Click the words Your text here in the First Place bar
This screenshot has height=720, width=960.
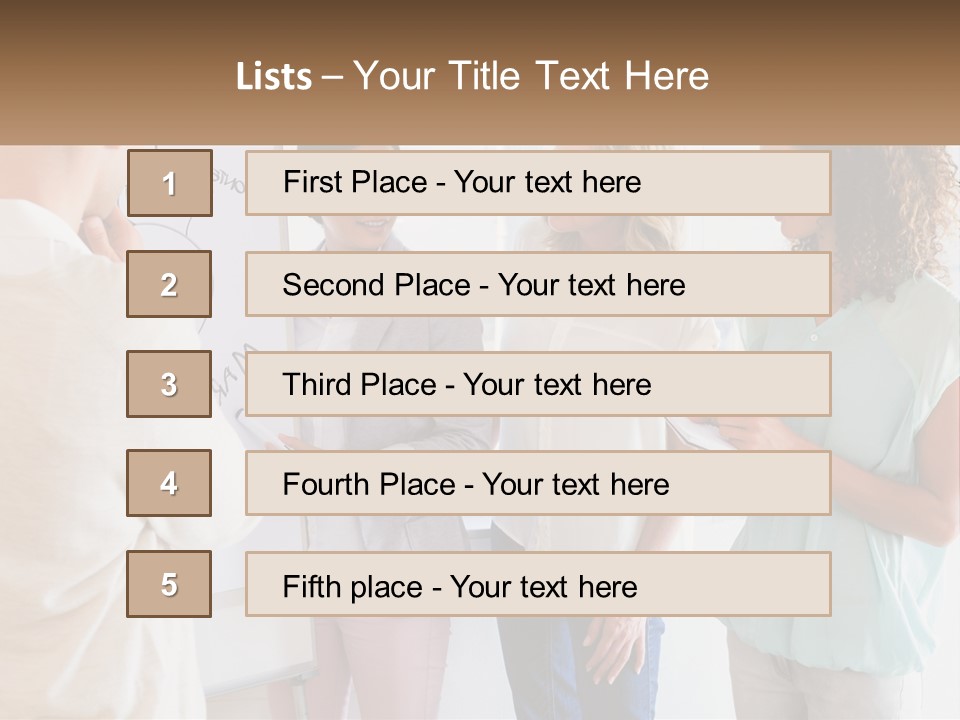point(547,182)
